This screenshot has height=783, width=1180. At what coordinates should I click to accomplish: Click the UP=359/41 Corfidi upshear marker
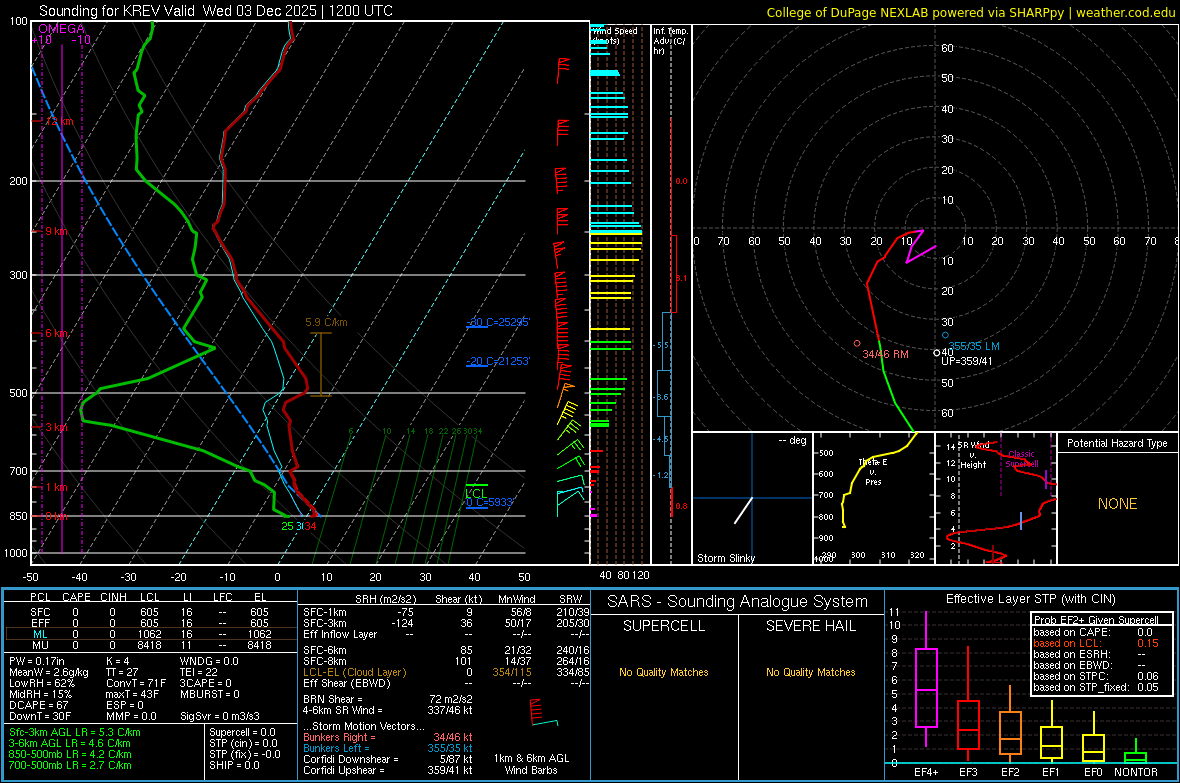tap(937, 352)
